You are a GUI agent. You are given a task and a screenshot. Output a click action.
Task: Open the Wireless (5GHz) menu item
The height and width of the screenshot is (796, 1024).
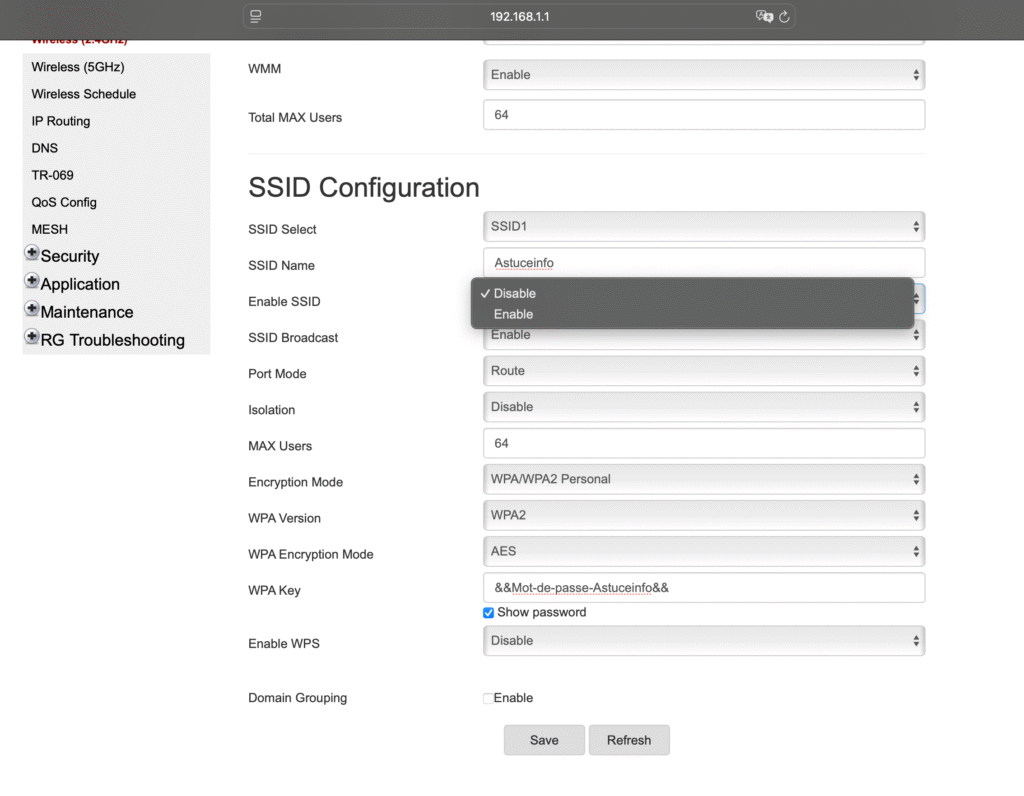78,67
